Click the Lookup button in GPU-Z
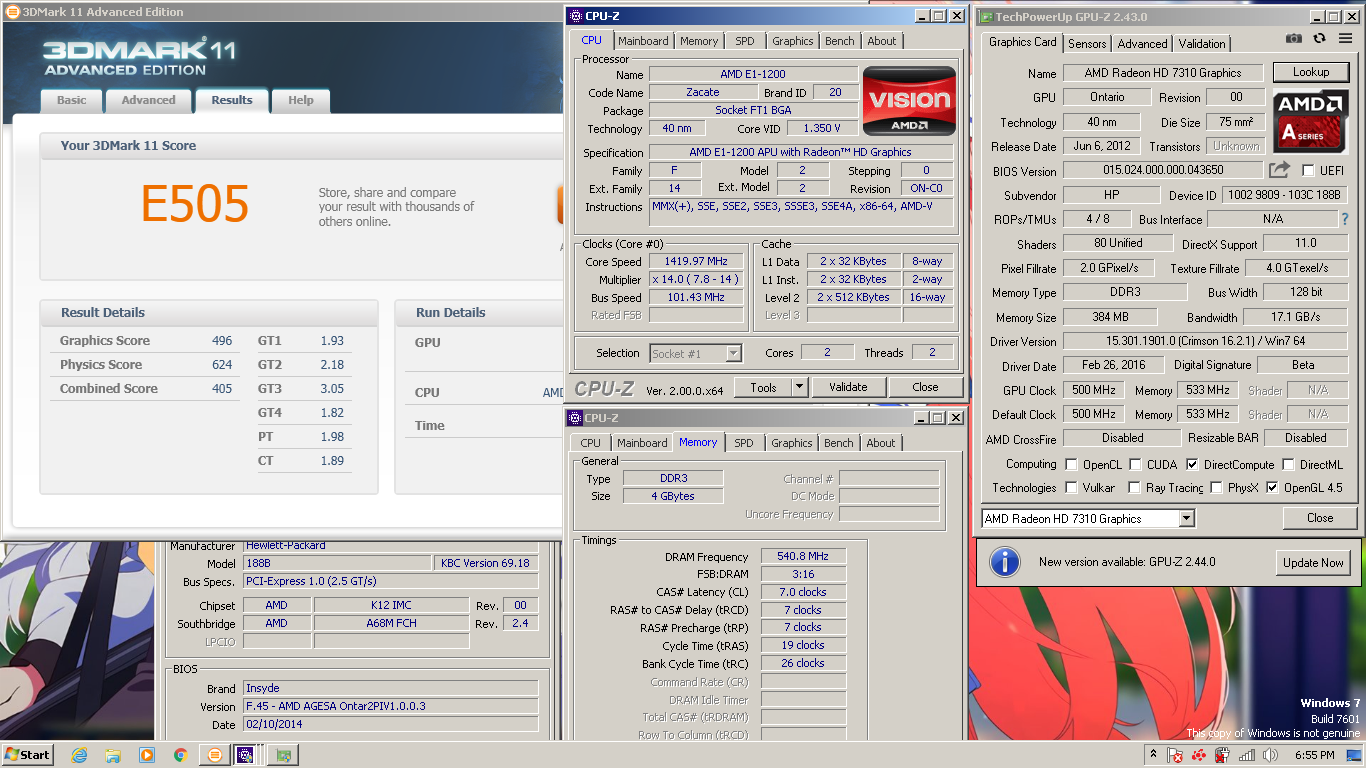This screenshot has width=1366, height=768. (1311, 72)
